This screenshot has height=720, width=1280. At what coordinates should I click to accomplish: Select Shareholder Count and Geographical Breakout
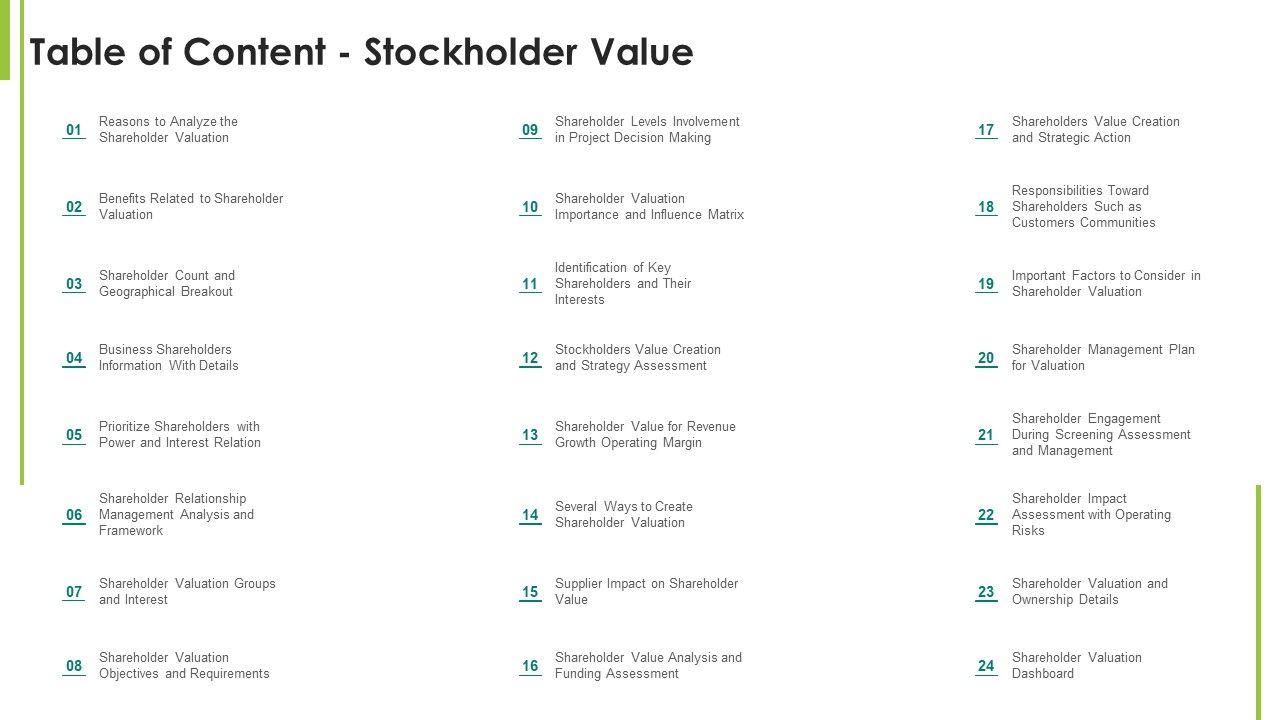[166, 283]
